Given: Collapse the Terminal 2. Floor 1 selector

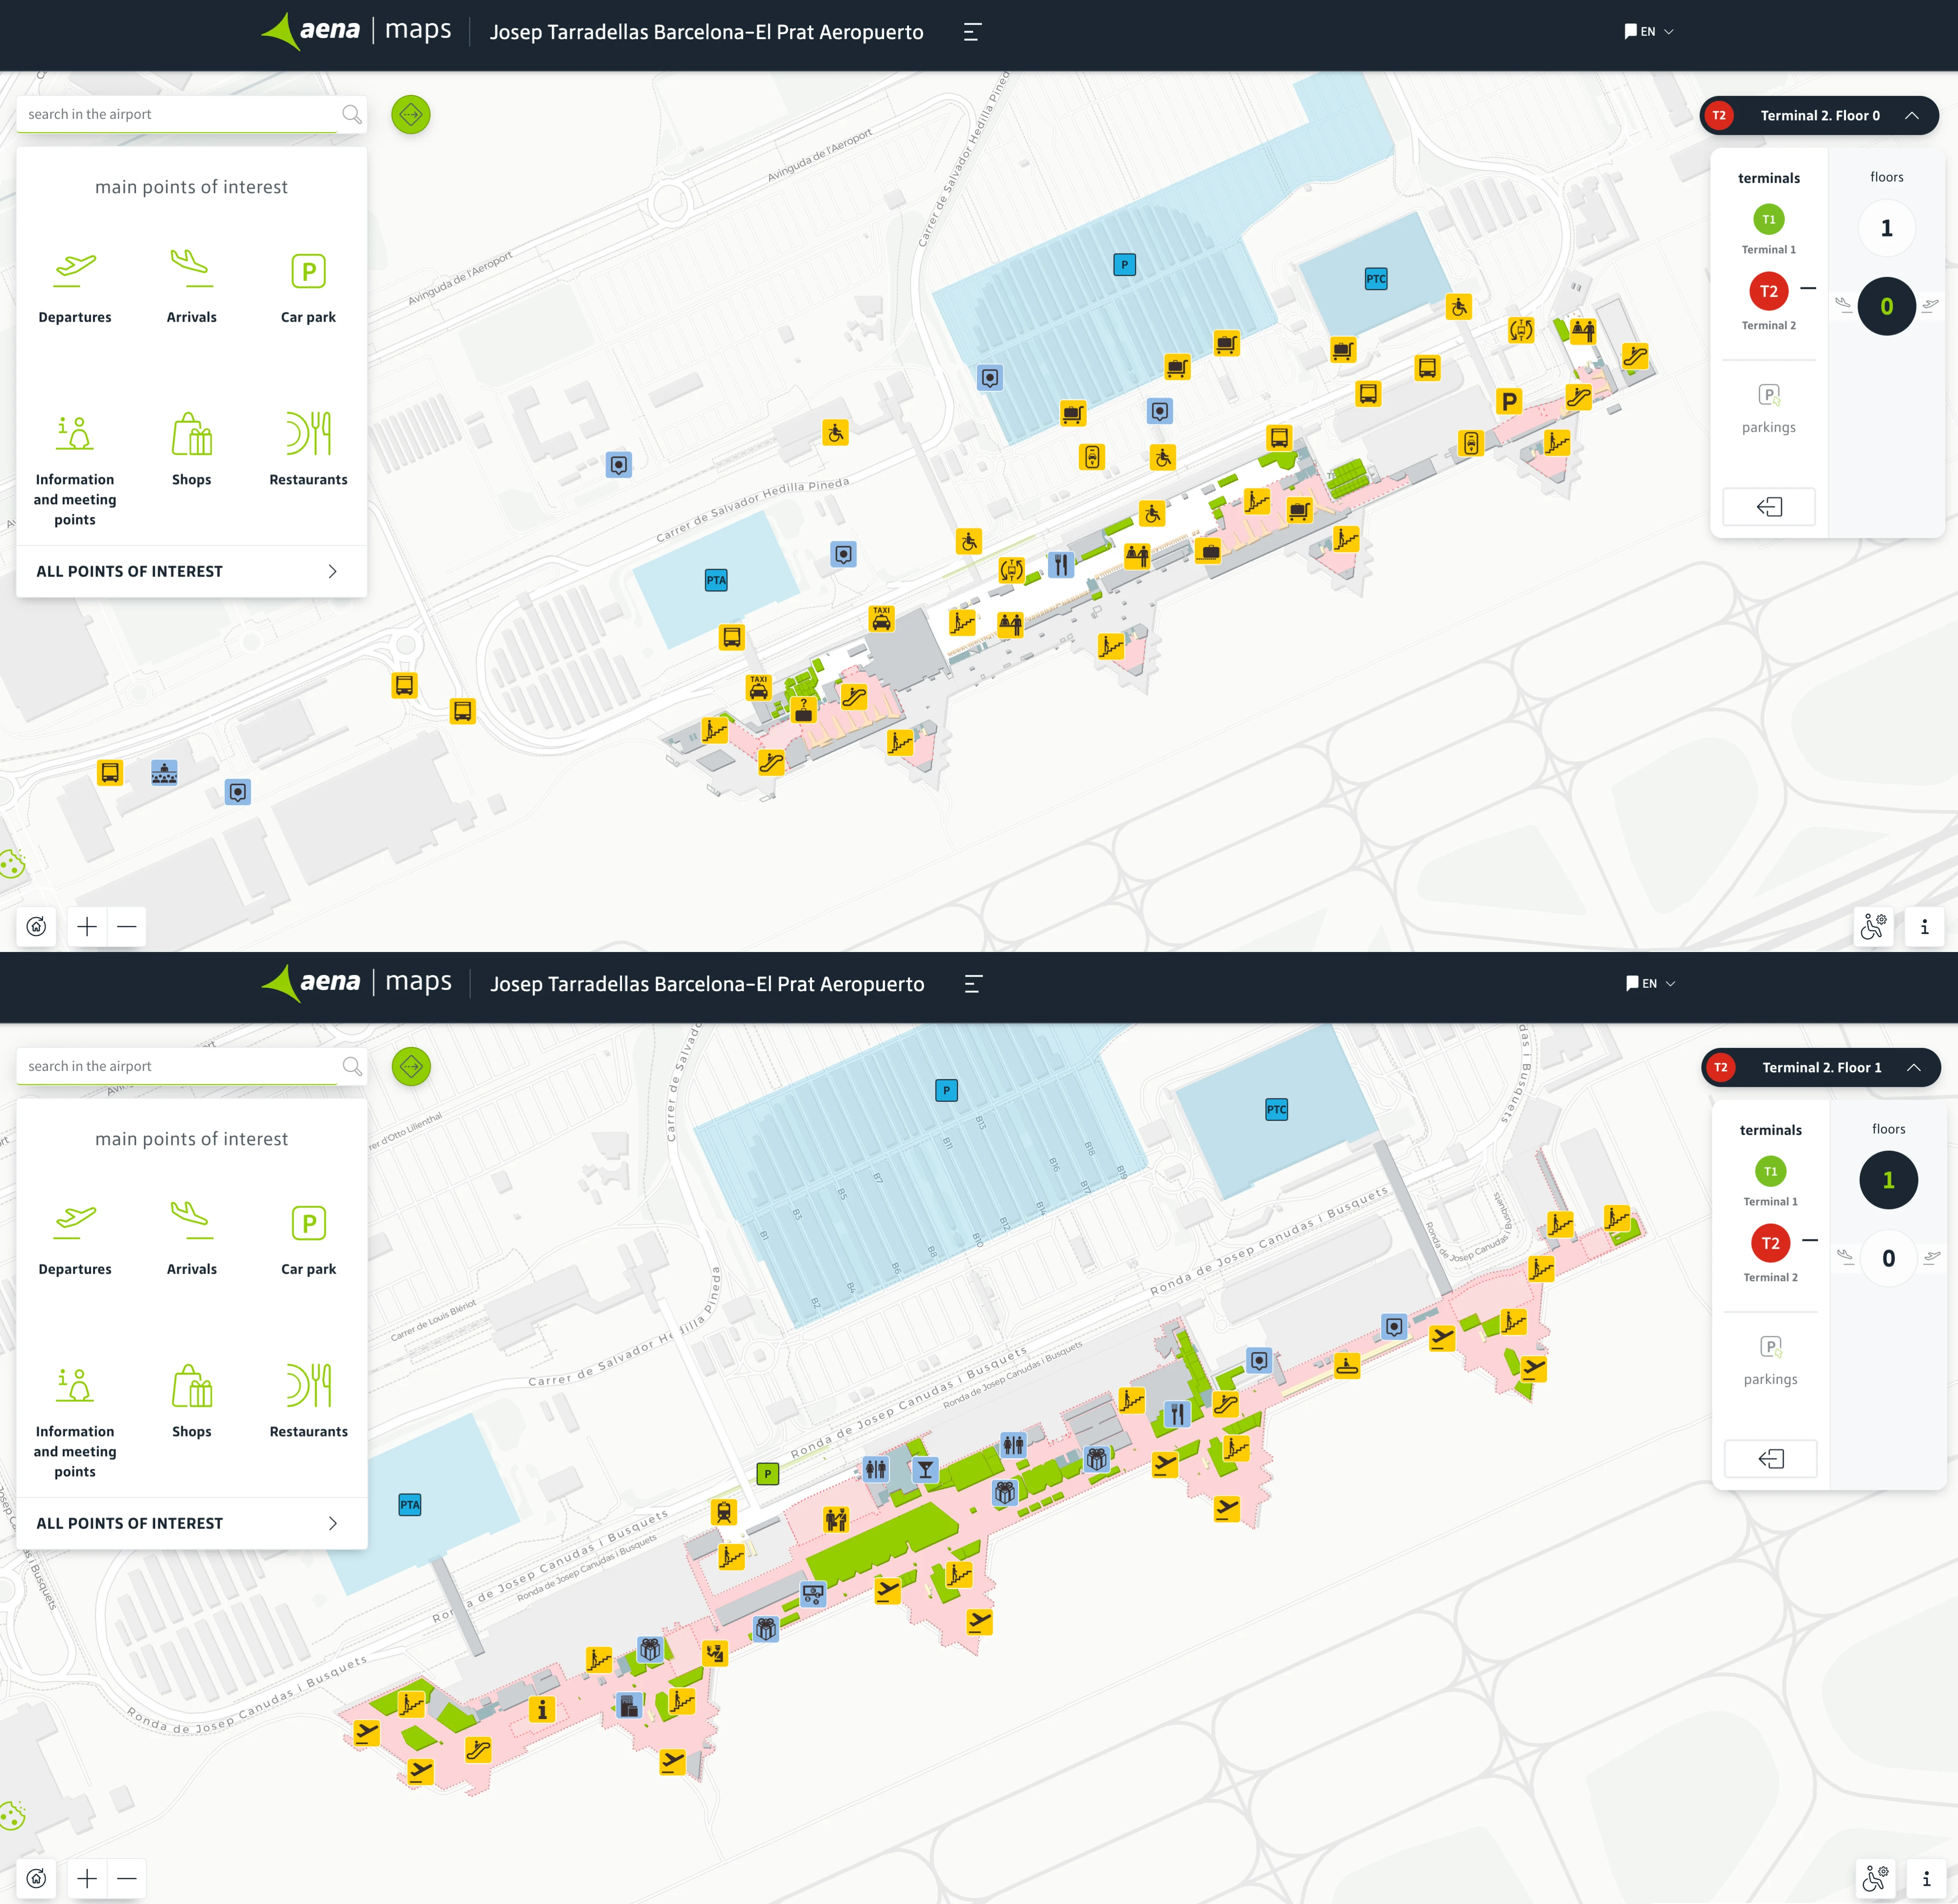Looking at the screenshot, I should tap(1913, 1068).
